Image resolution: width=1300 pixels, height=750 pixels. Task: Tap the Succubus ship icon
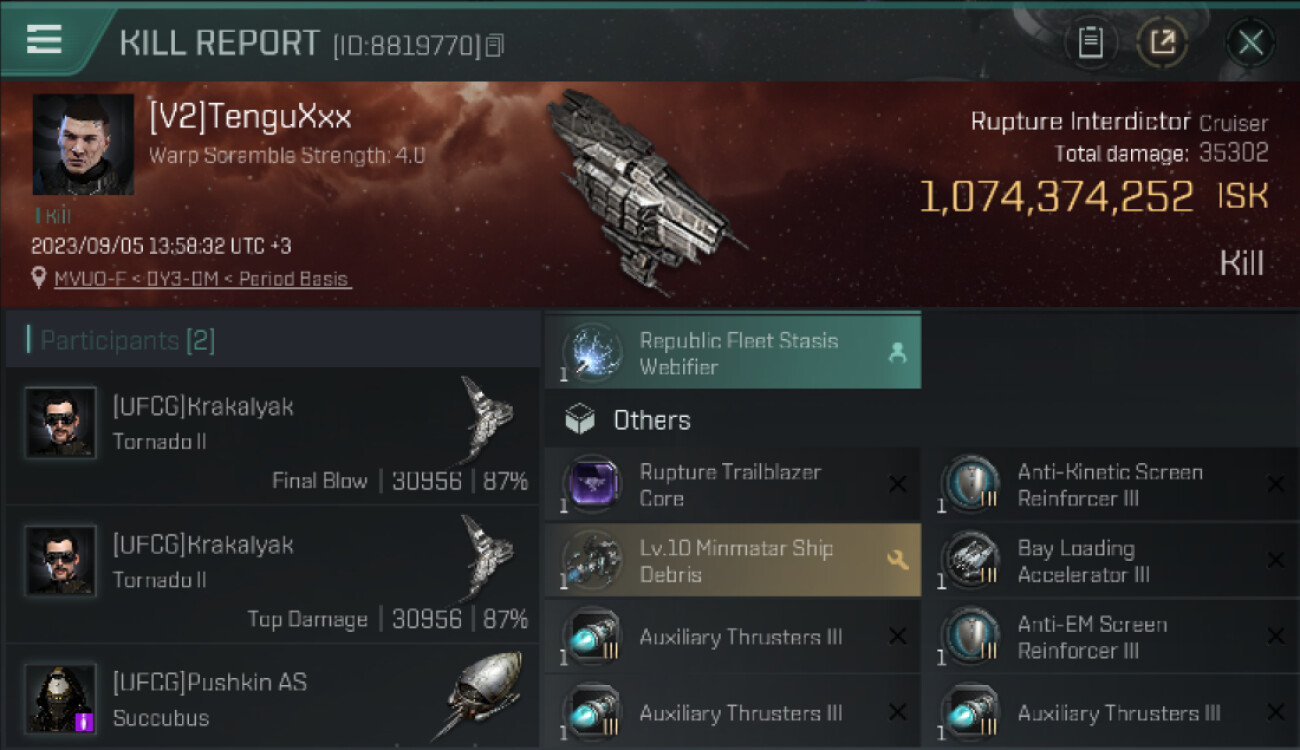[x=485, y=695]
